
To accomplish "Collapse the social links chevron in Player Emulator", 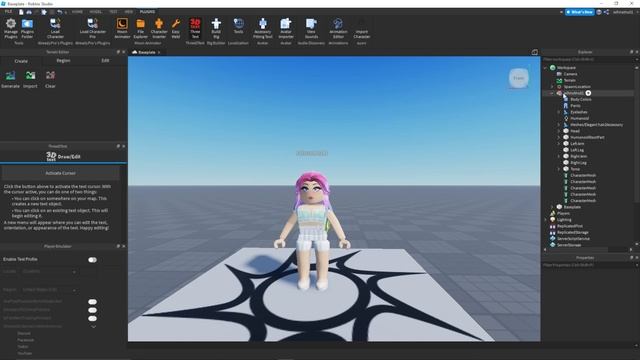I will (x=93, y=327).
